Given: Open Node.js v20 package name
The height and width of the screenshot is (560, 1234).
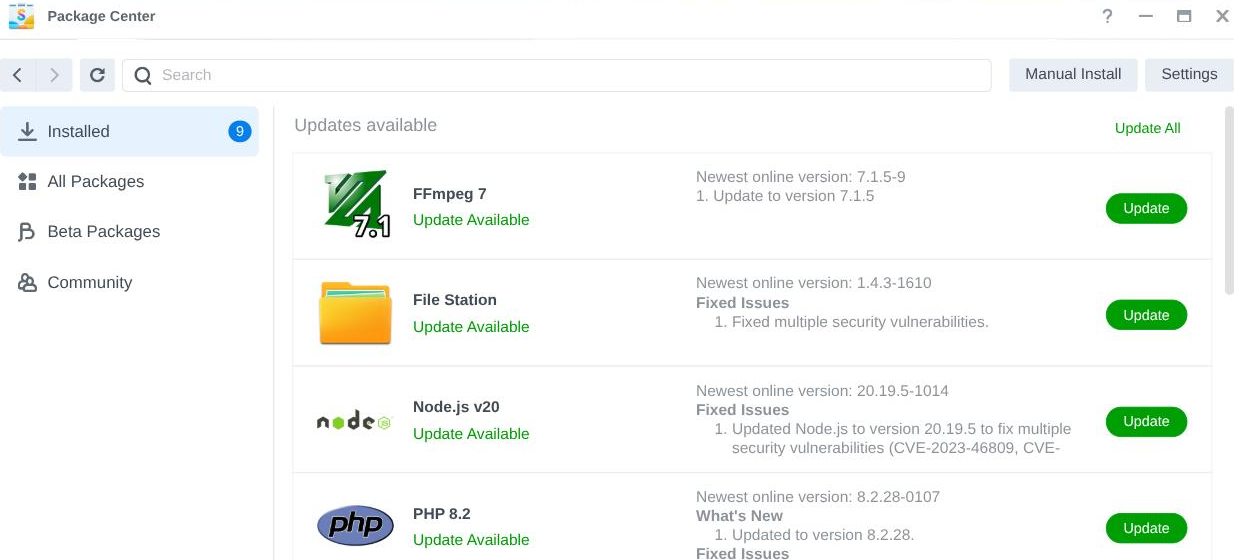Looking at the screenshot, I should 456,407.
